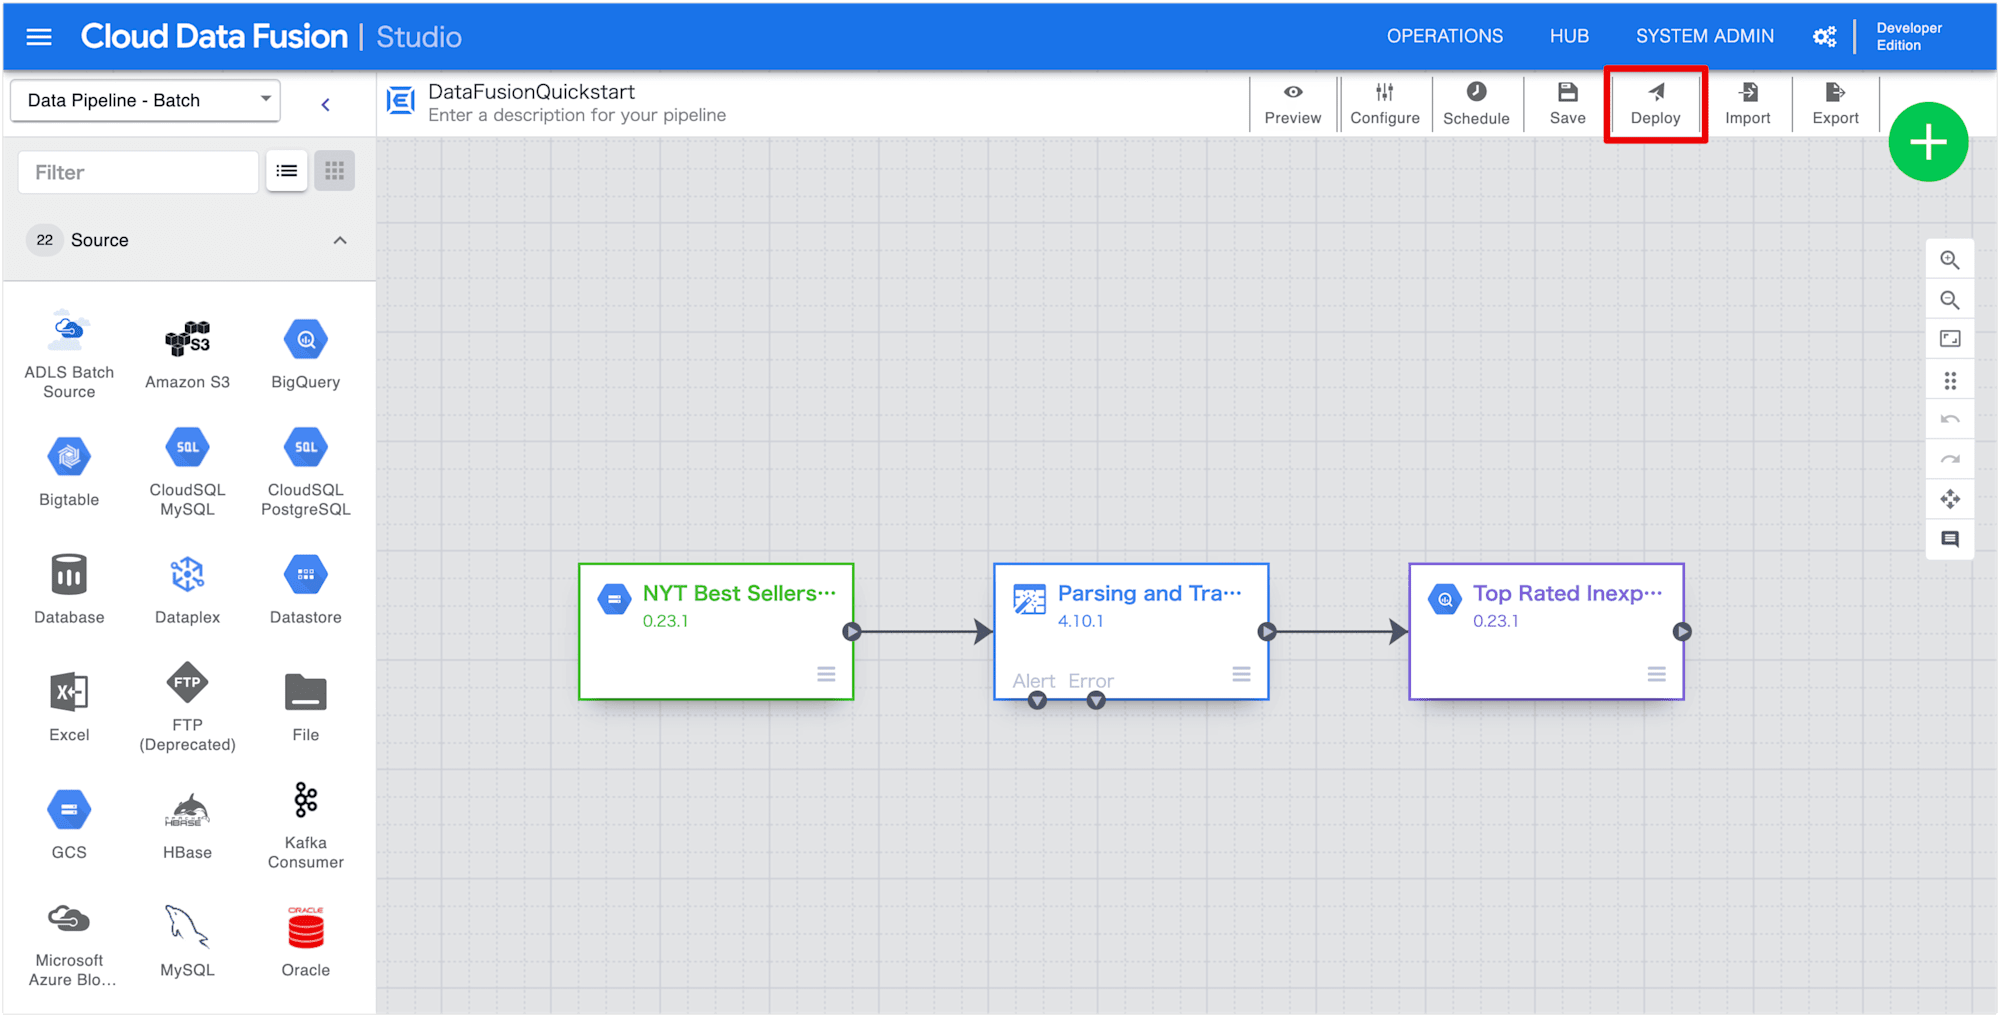Screen dimensions: 2000x1017
Task: Import a pipeline file
Action: coord(1747,104)
